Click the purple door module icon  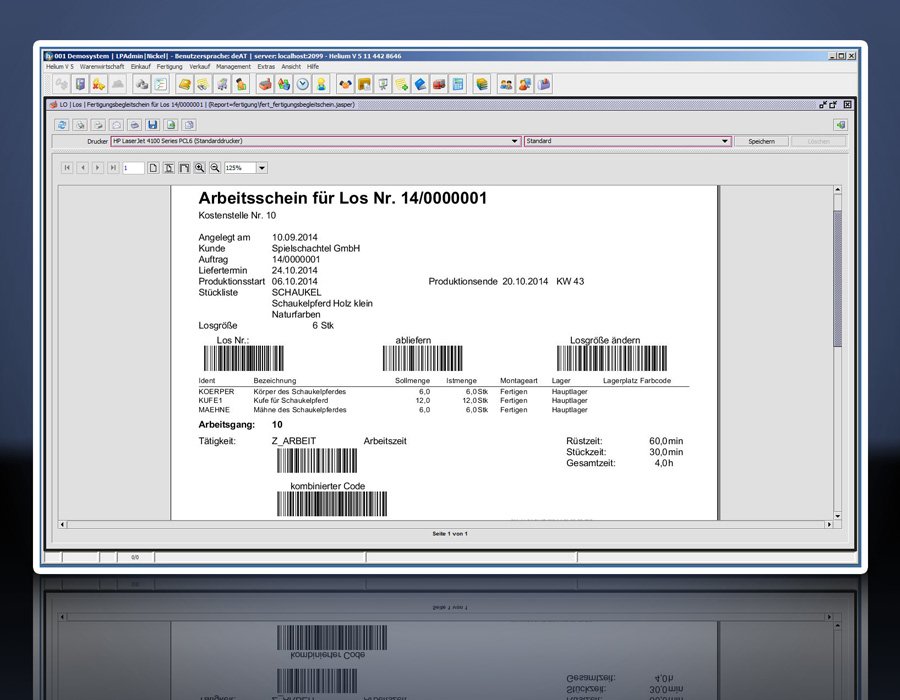click(80, 84)
